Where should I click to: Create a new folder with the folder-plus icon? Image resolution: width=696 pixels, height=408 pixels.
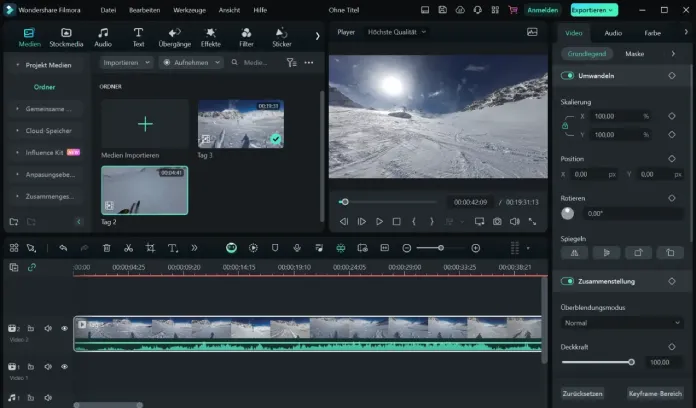click(14, 222)
